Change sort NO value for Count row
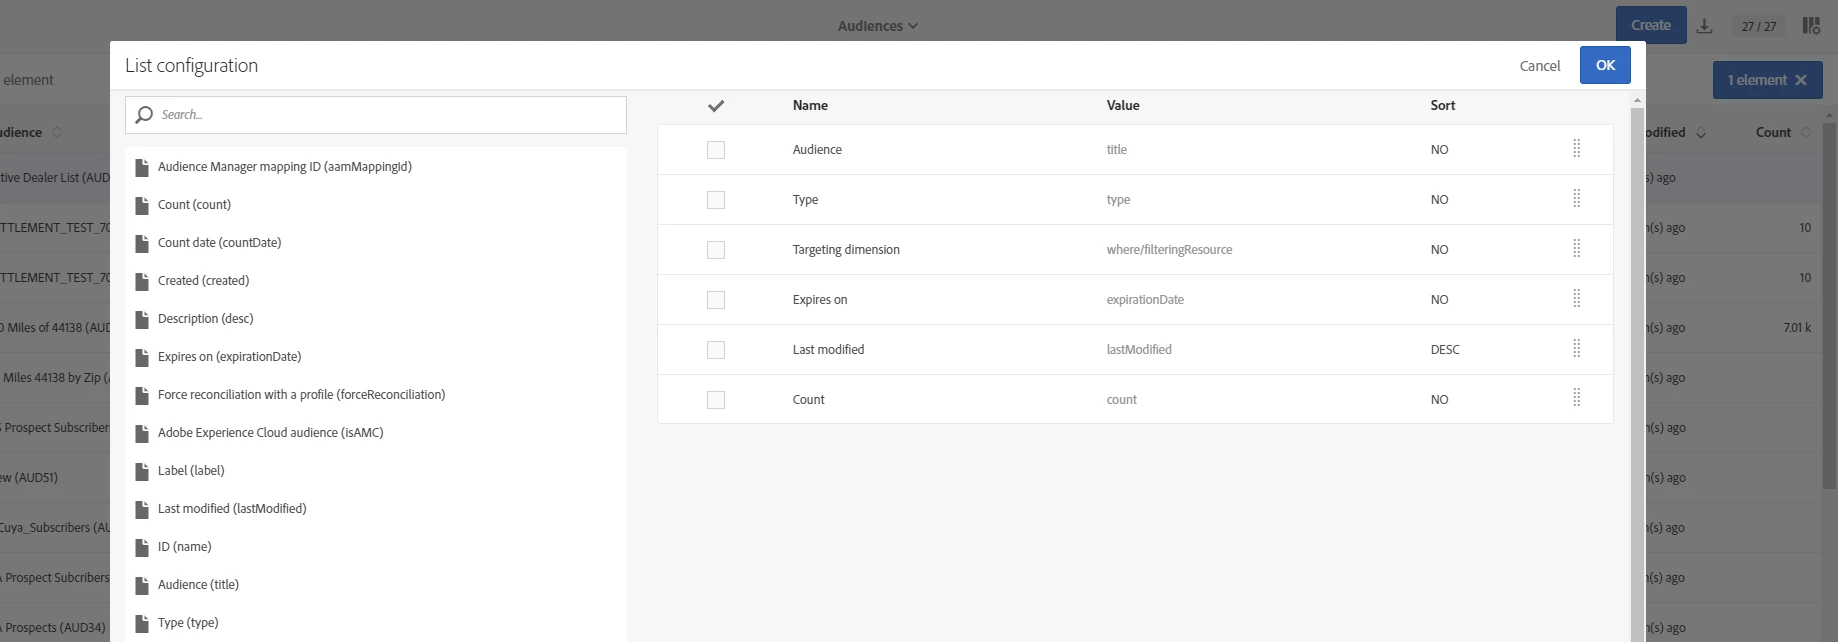 point(1439,400)
